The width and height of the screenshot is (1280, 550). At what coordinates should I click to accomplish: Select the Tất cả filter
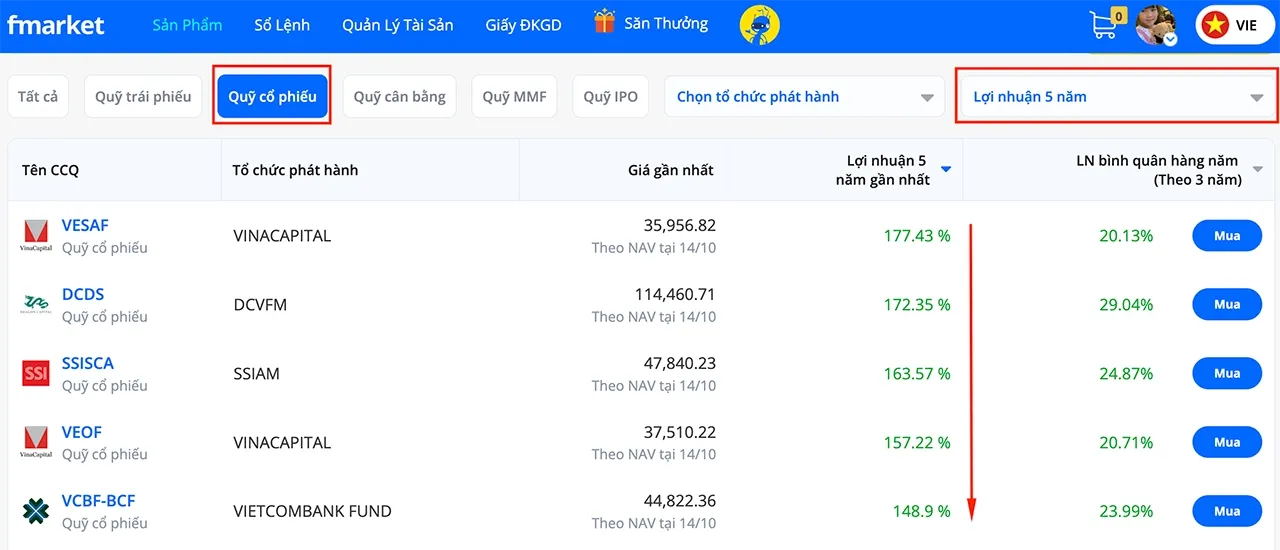(38, 97)
